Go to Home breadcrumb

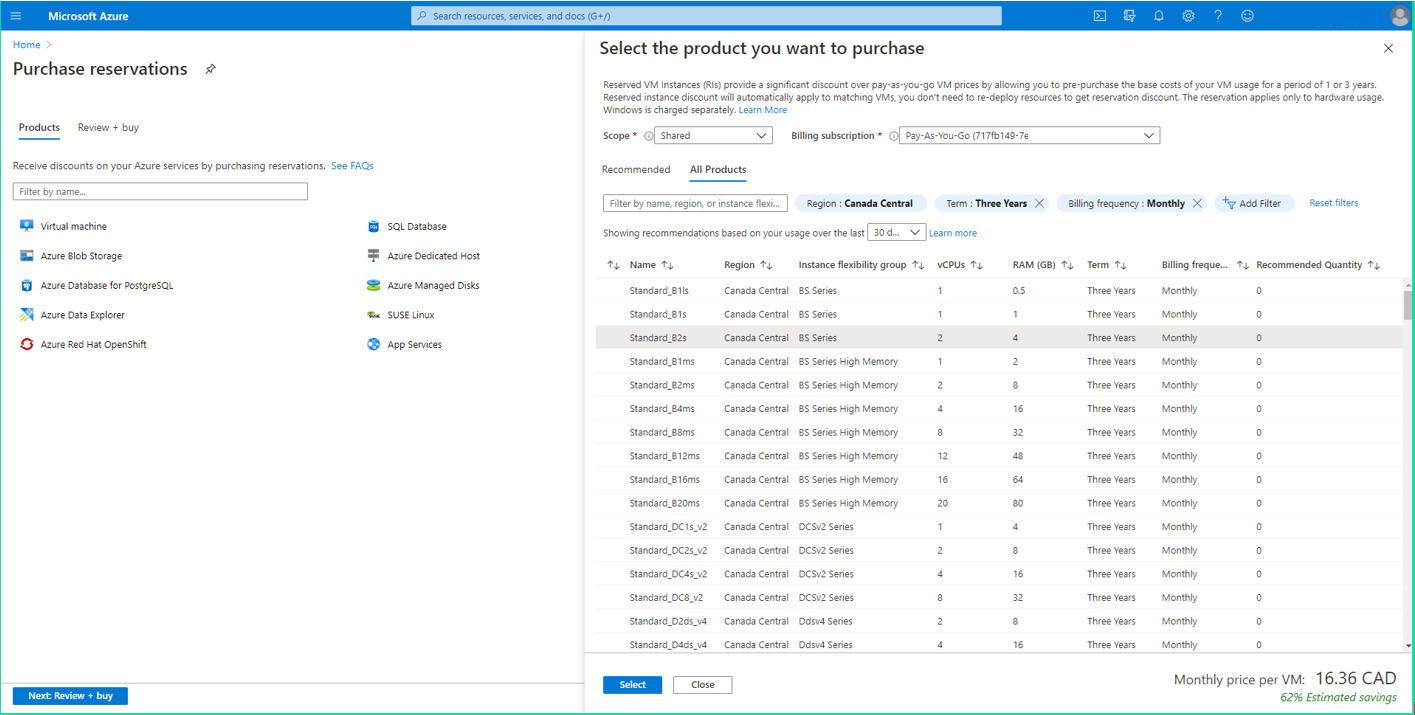click(27, 45)
